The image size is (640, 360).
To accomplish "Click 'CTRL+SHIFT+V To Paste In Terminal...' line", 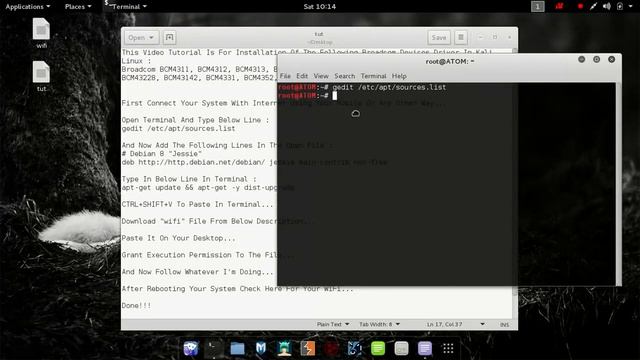I will 198,204.
